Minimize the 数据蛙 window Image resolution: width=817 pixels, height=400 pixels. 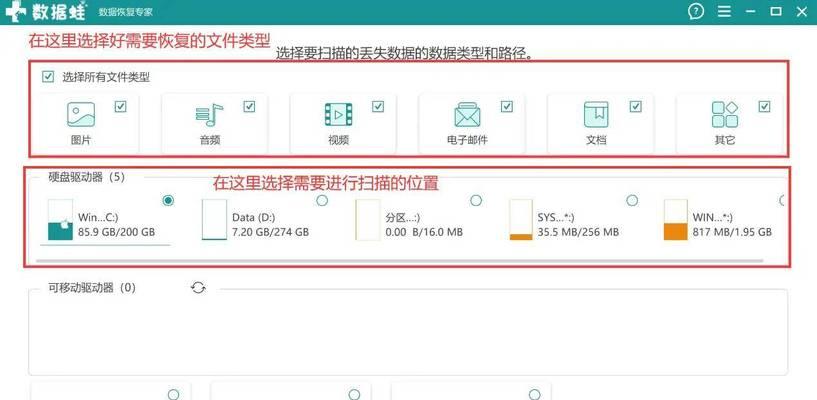click(x=750, y=11)
